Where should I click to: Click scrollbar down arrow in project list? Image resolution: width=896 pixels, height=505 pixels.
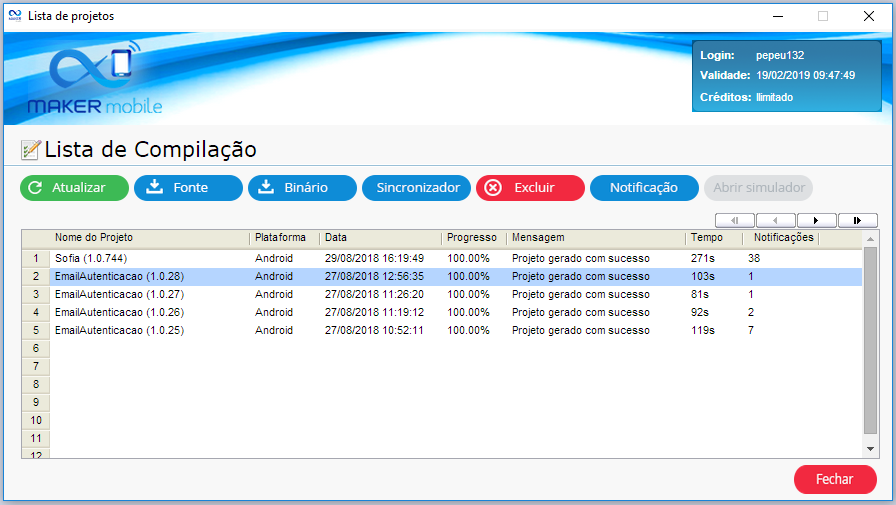pyautogui.click(x=869, y=450)
